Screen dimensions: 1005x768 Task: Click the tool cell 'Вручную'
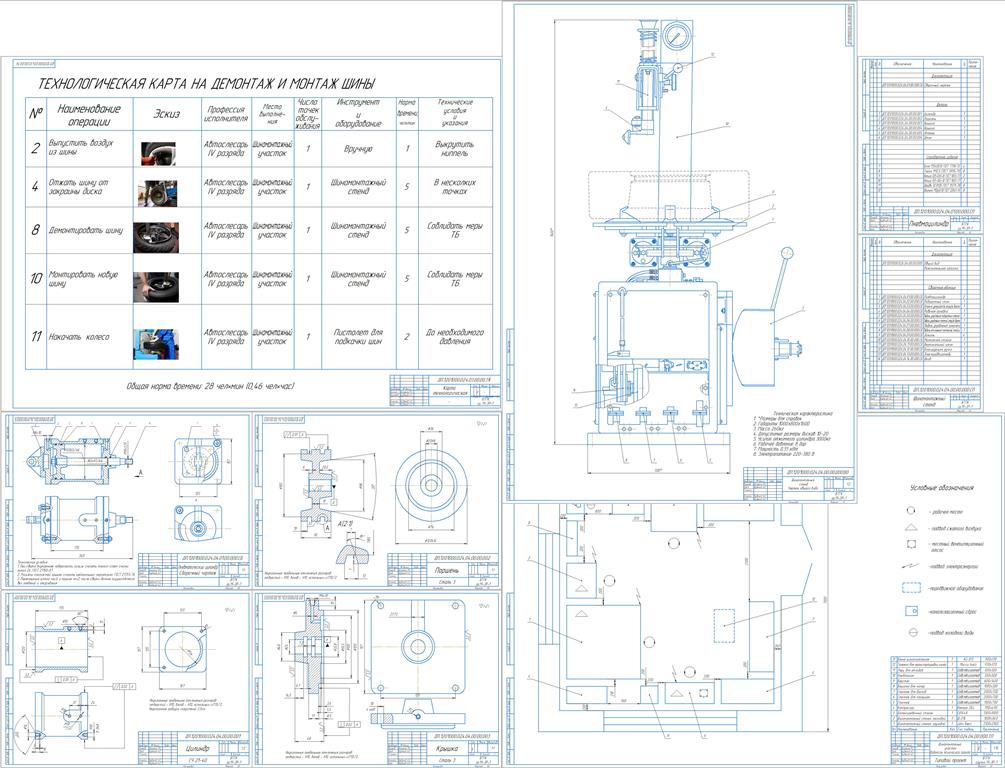(x=358, y=149)
